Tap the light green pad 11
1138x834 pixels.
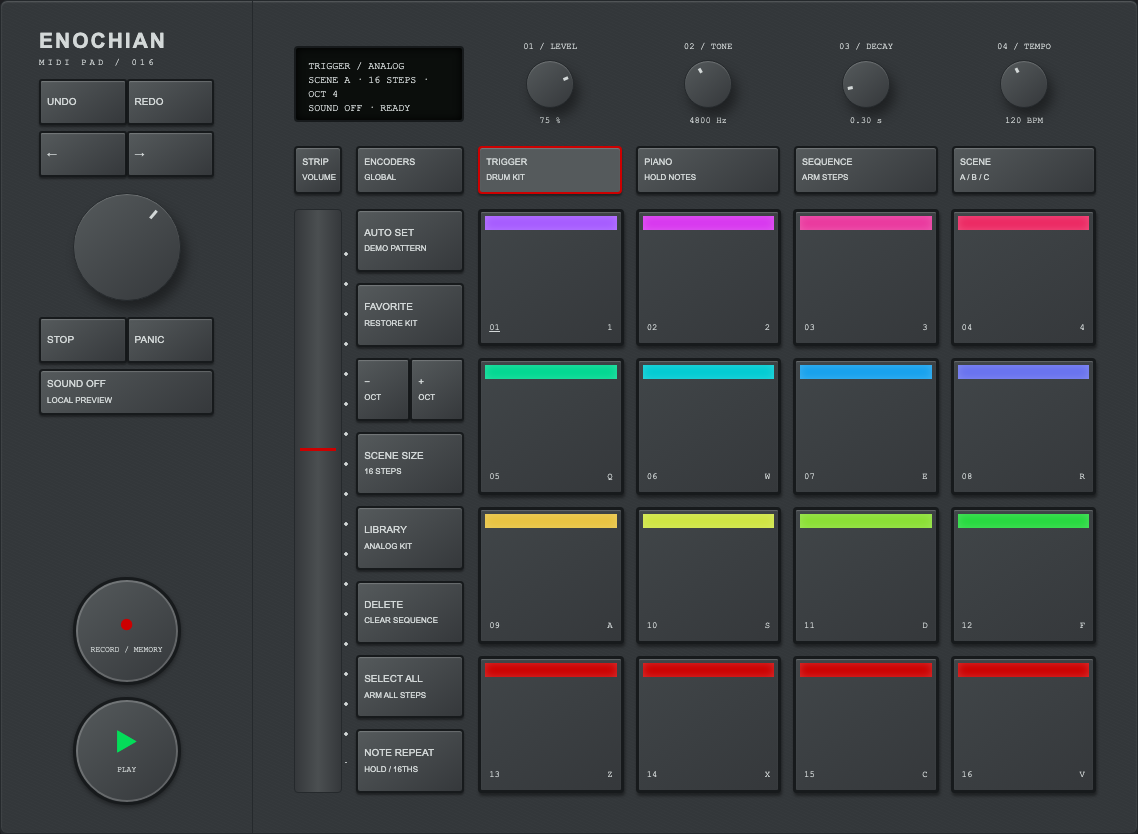click(x=866, y=576)
